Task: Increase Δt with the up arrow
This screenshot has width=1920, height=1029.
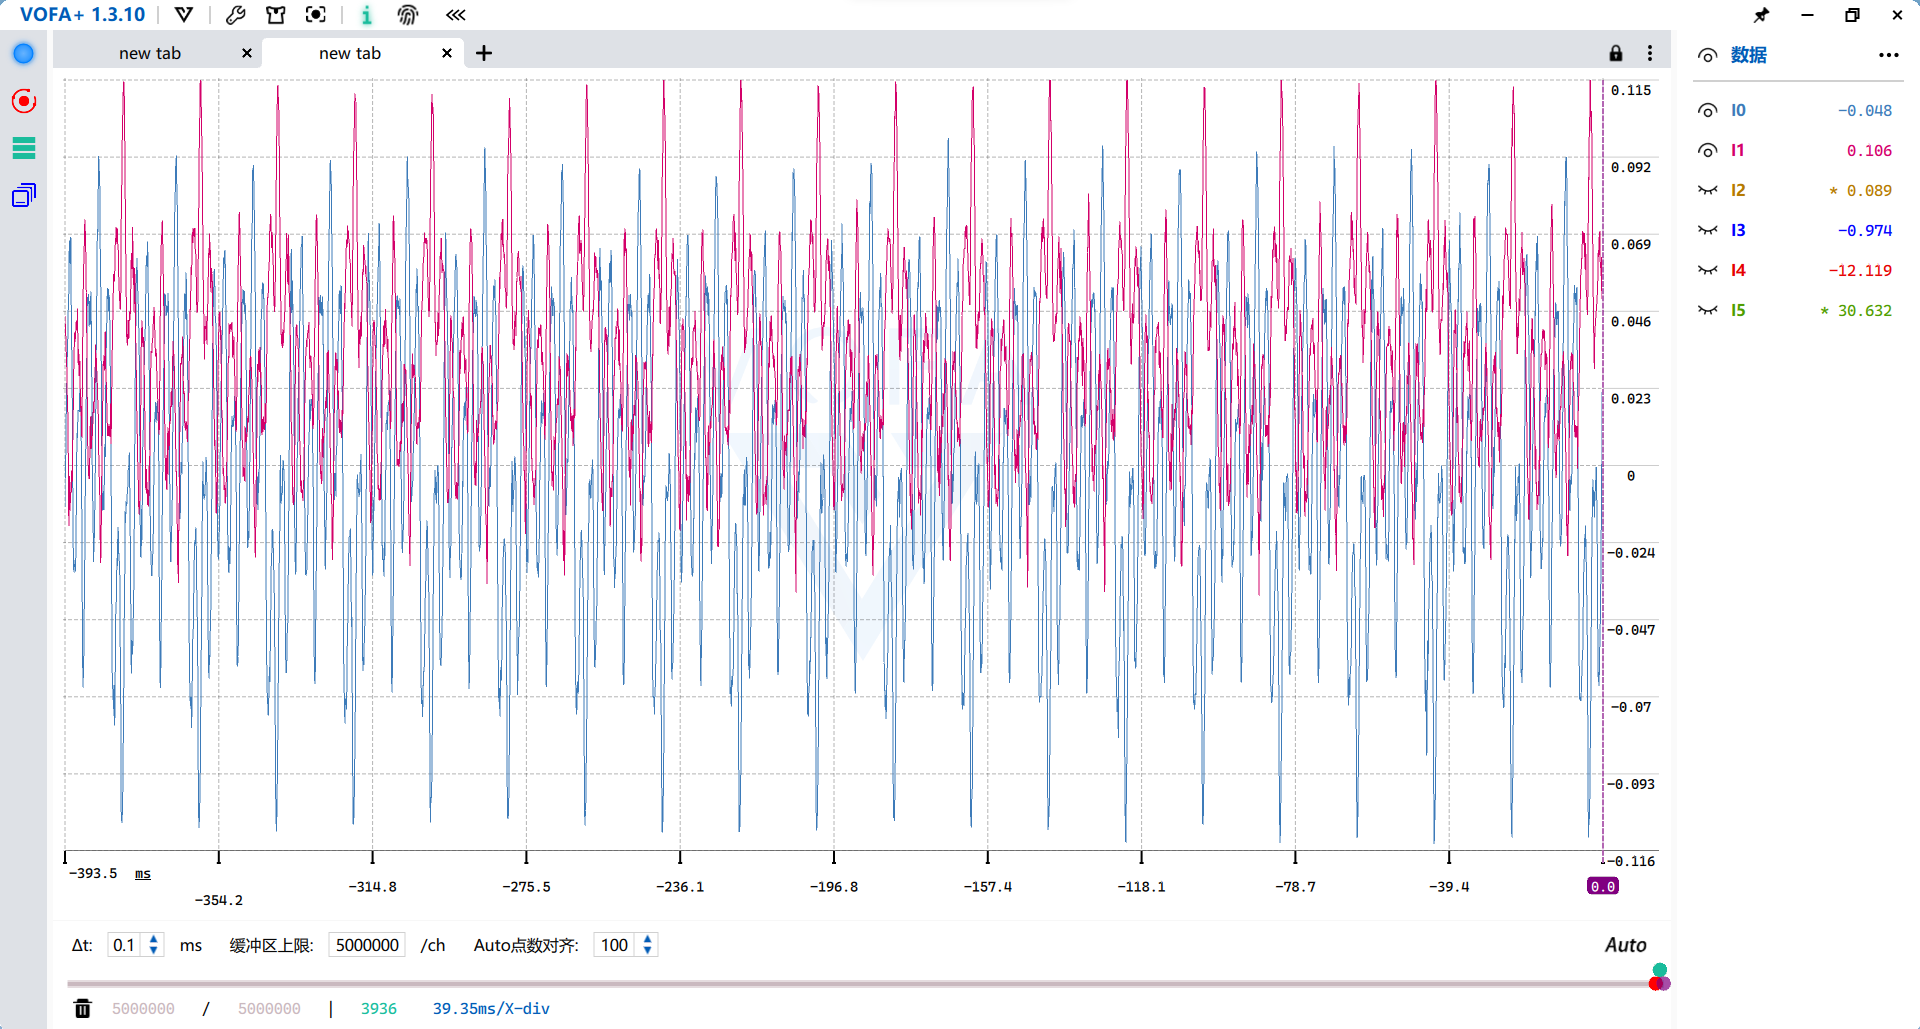Action: coord(154,939)
